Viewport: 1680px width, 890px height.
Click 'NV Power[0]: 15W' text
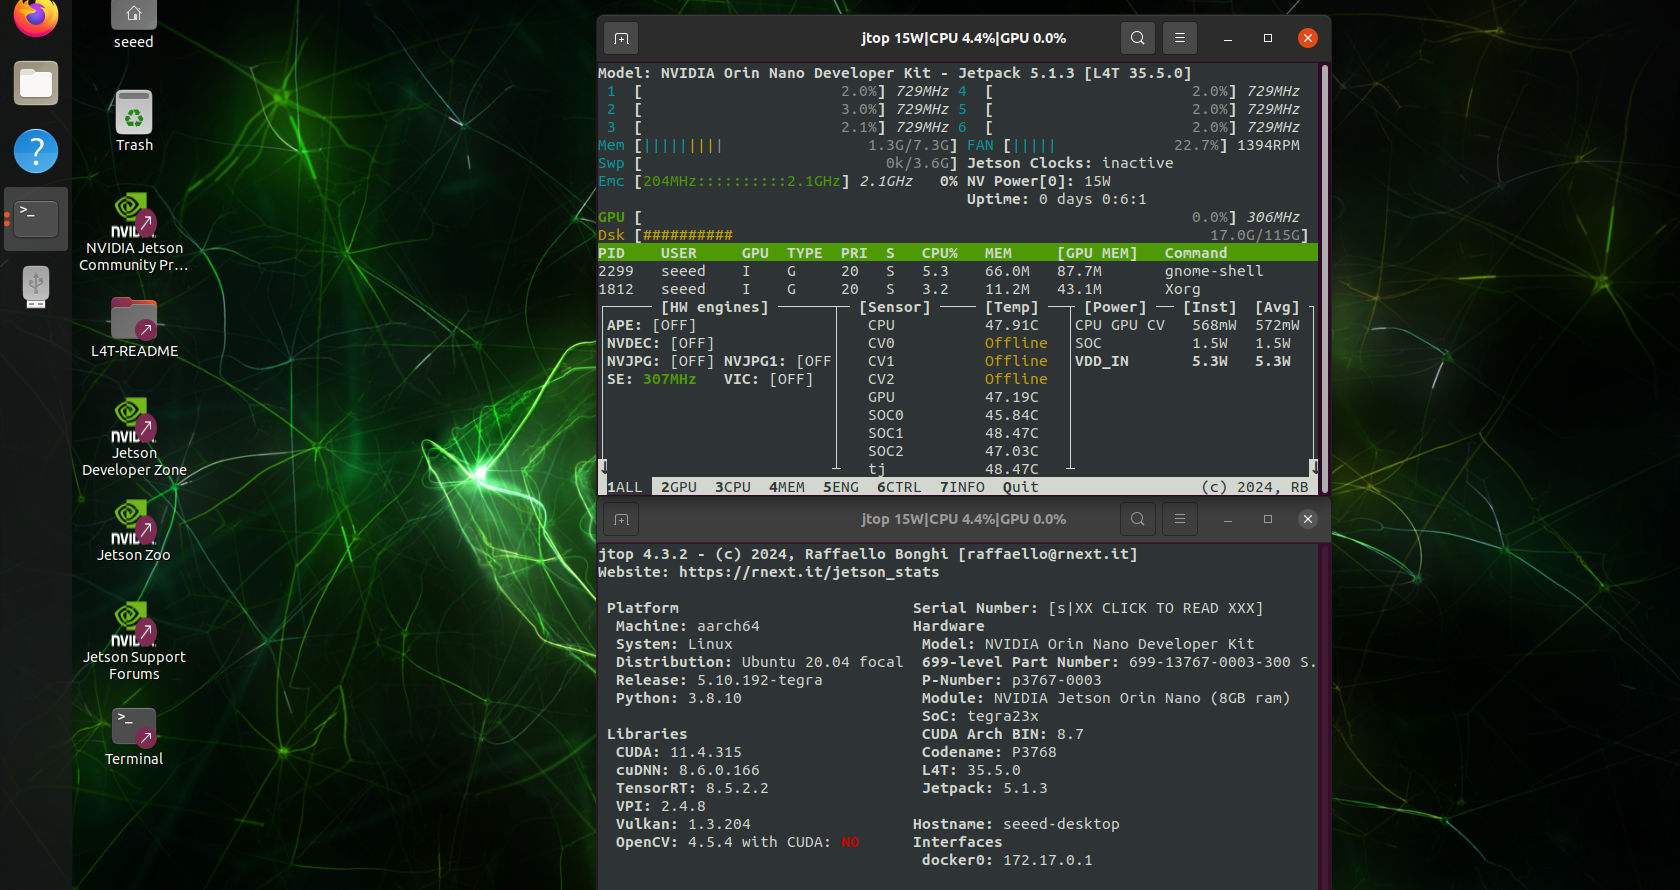pos(1039,181)
